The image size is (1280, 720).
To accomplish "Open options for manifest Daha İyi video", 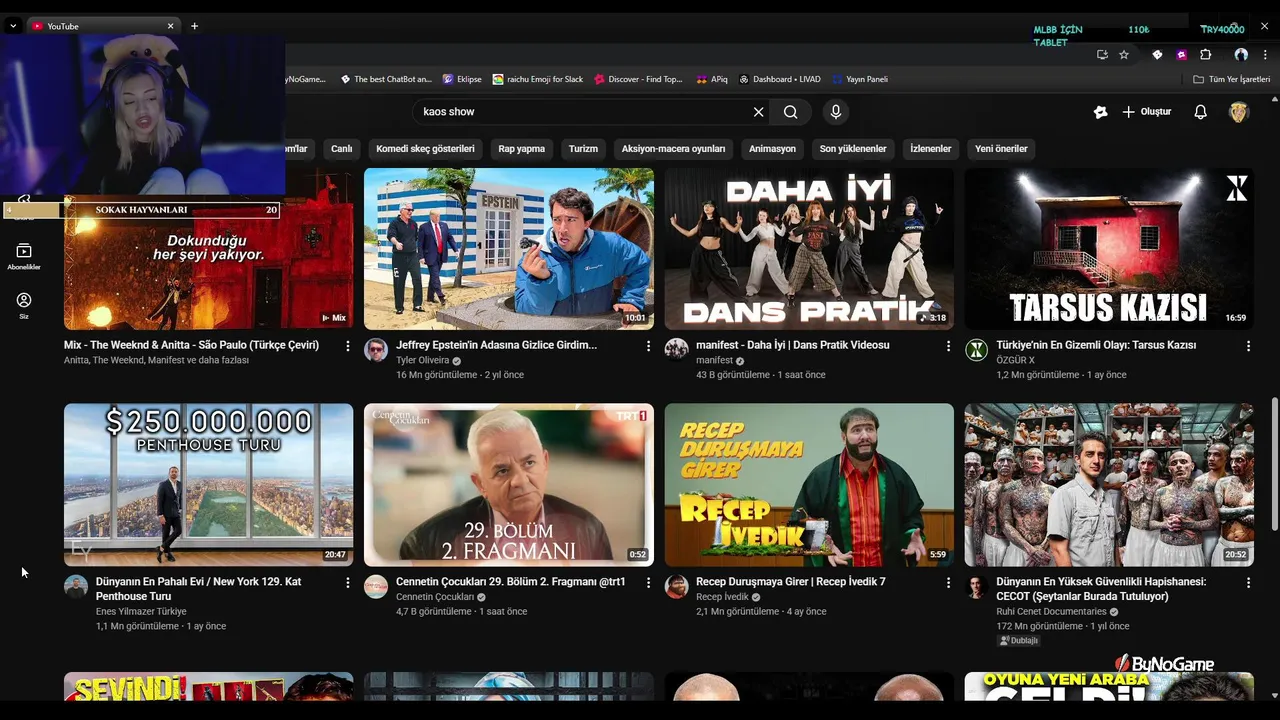I will (948, 346).
